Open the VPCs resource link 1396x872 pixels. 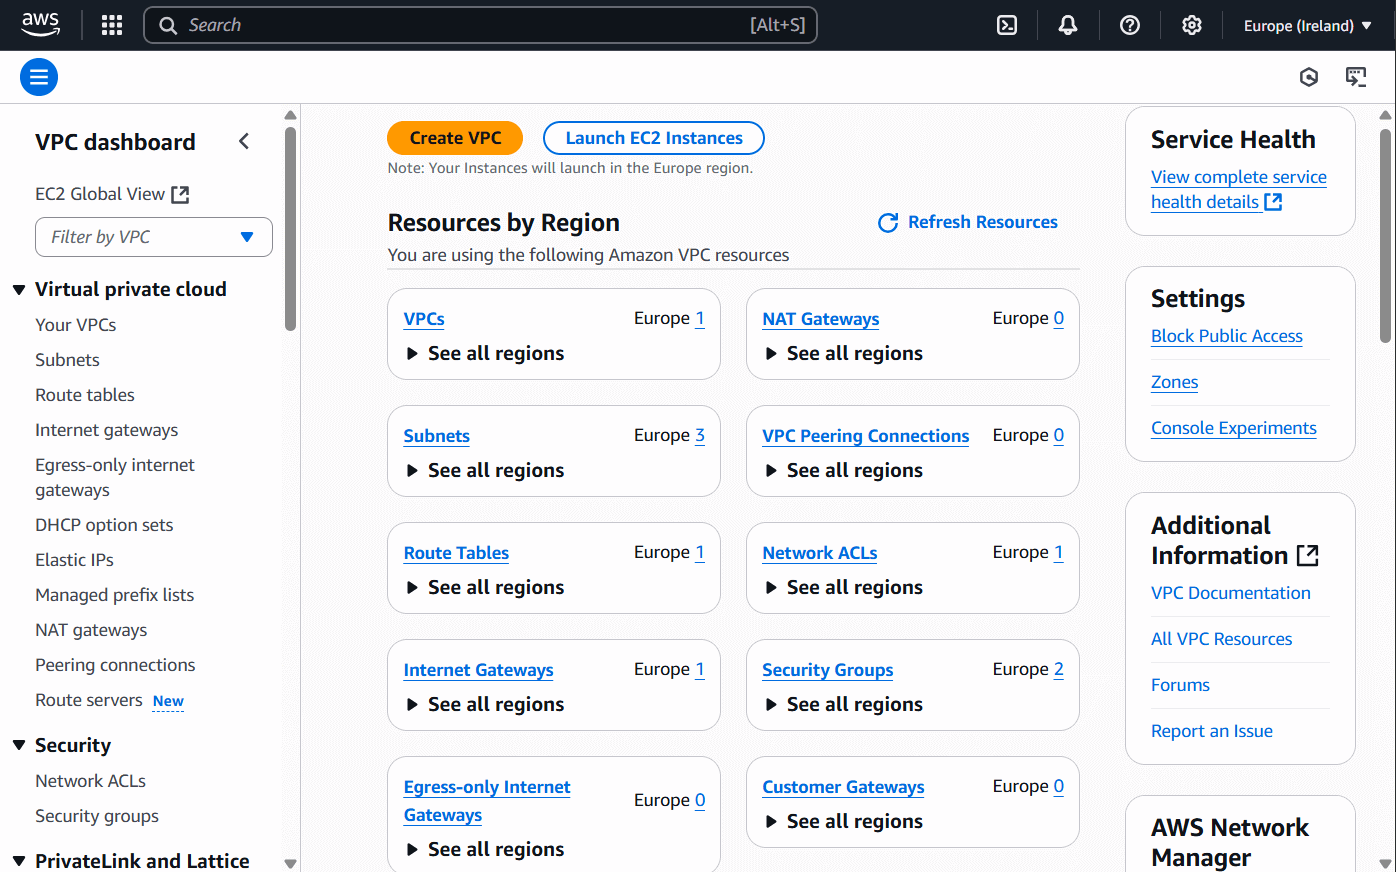click(x=424, y=319)
